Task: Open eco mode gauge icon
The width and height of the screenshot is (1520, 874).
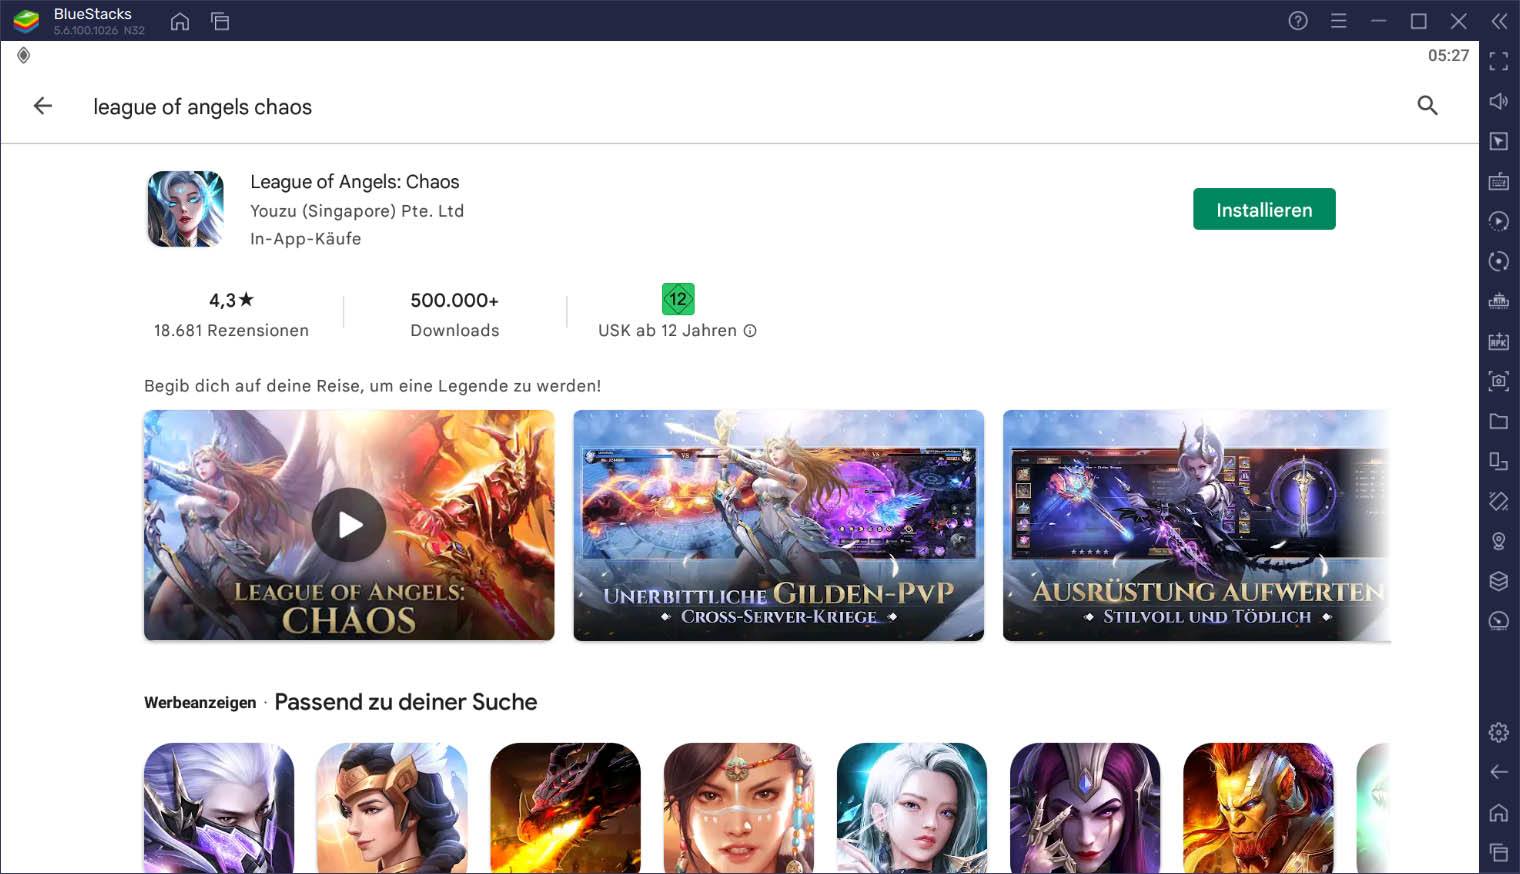Action: pyautogui.click(x=1498, y=621)
